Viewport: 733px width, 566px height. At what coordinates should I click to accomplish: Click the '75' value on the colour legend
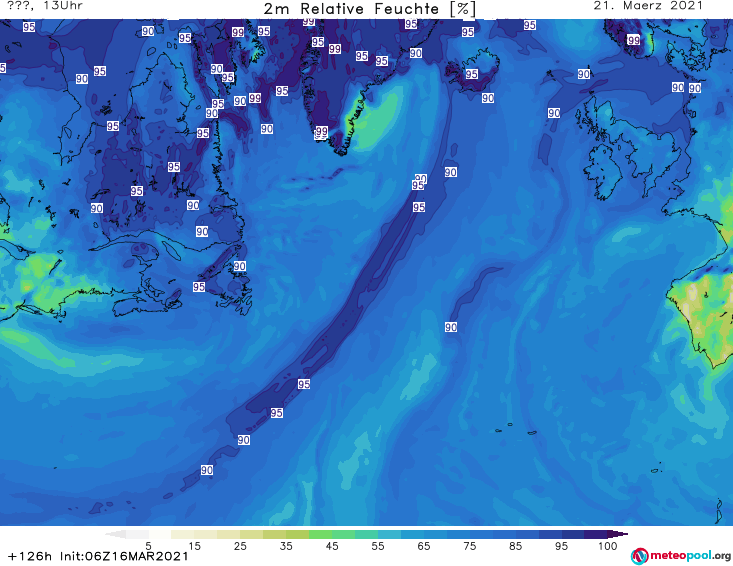coord(470,546)
